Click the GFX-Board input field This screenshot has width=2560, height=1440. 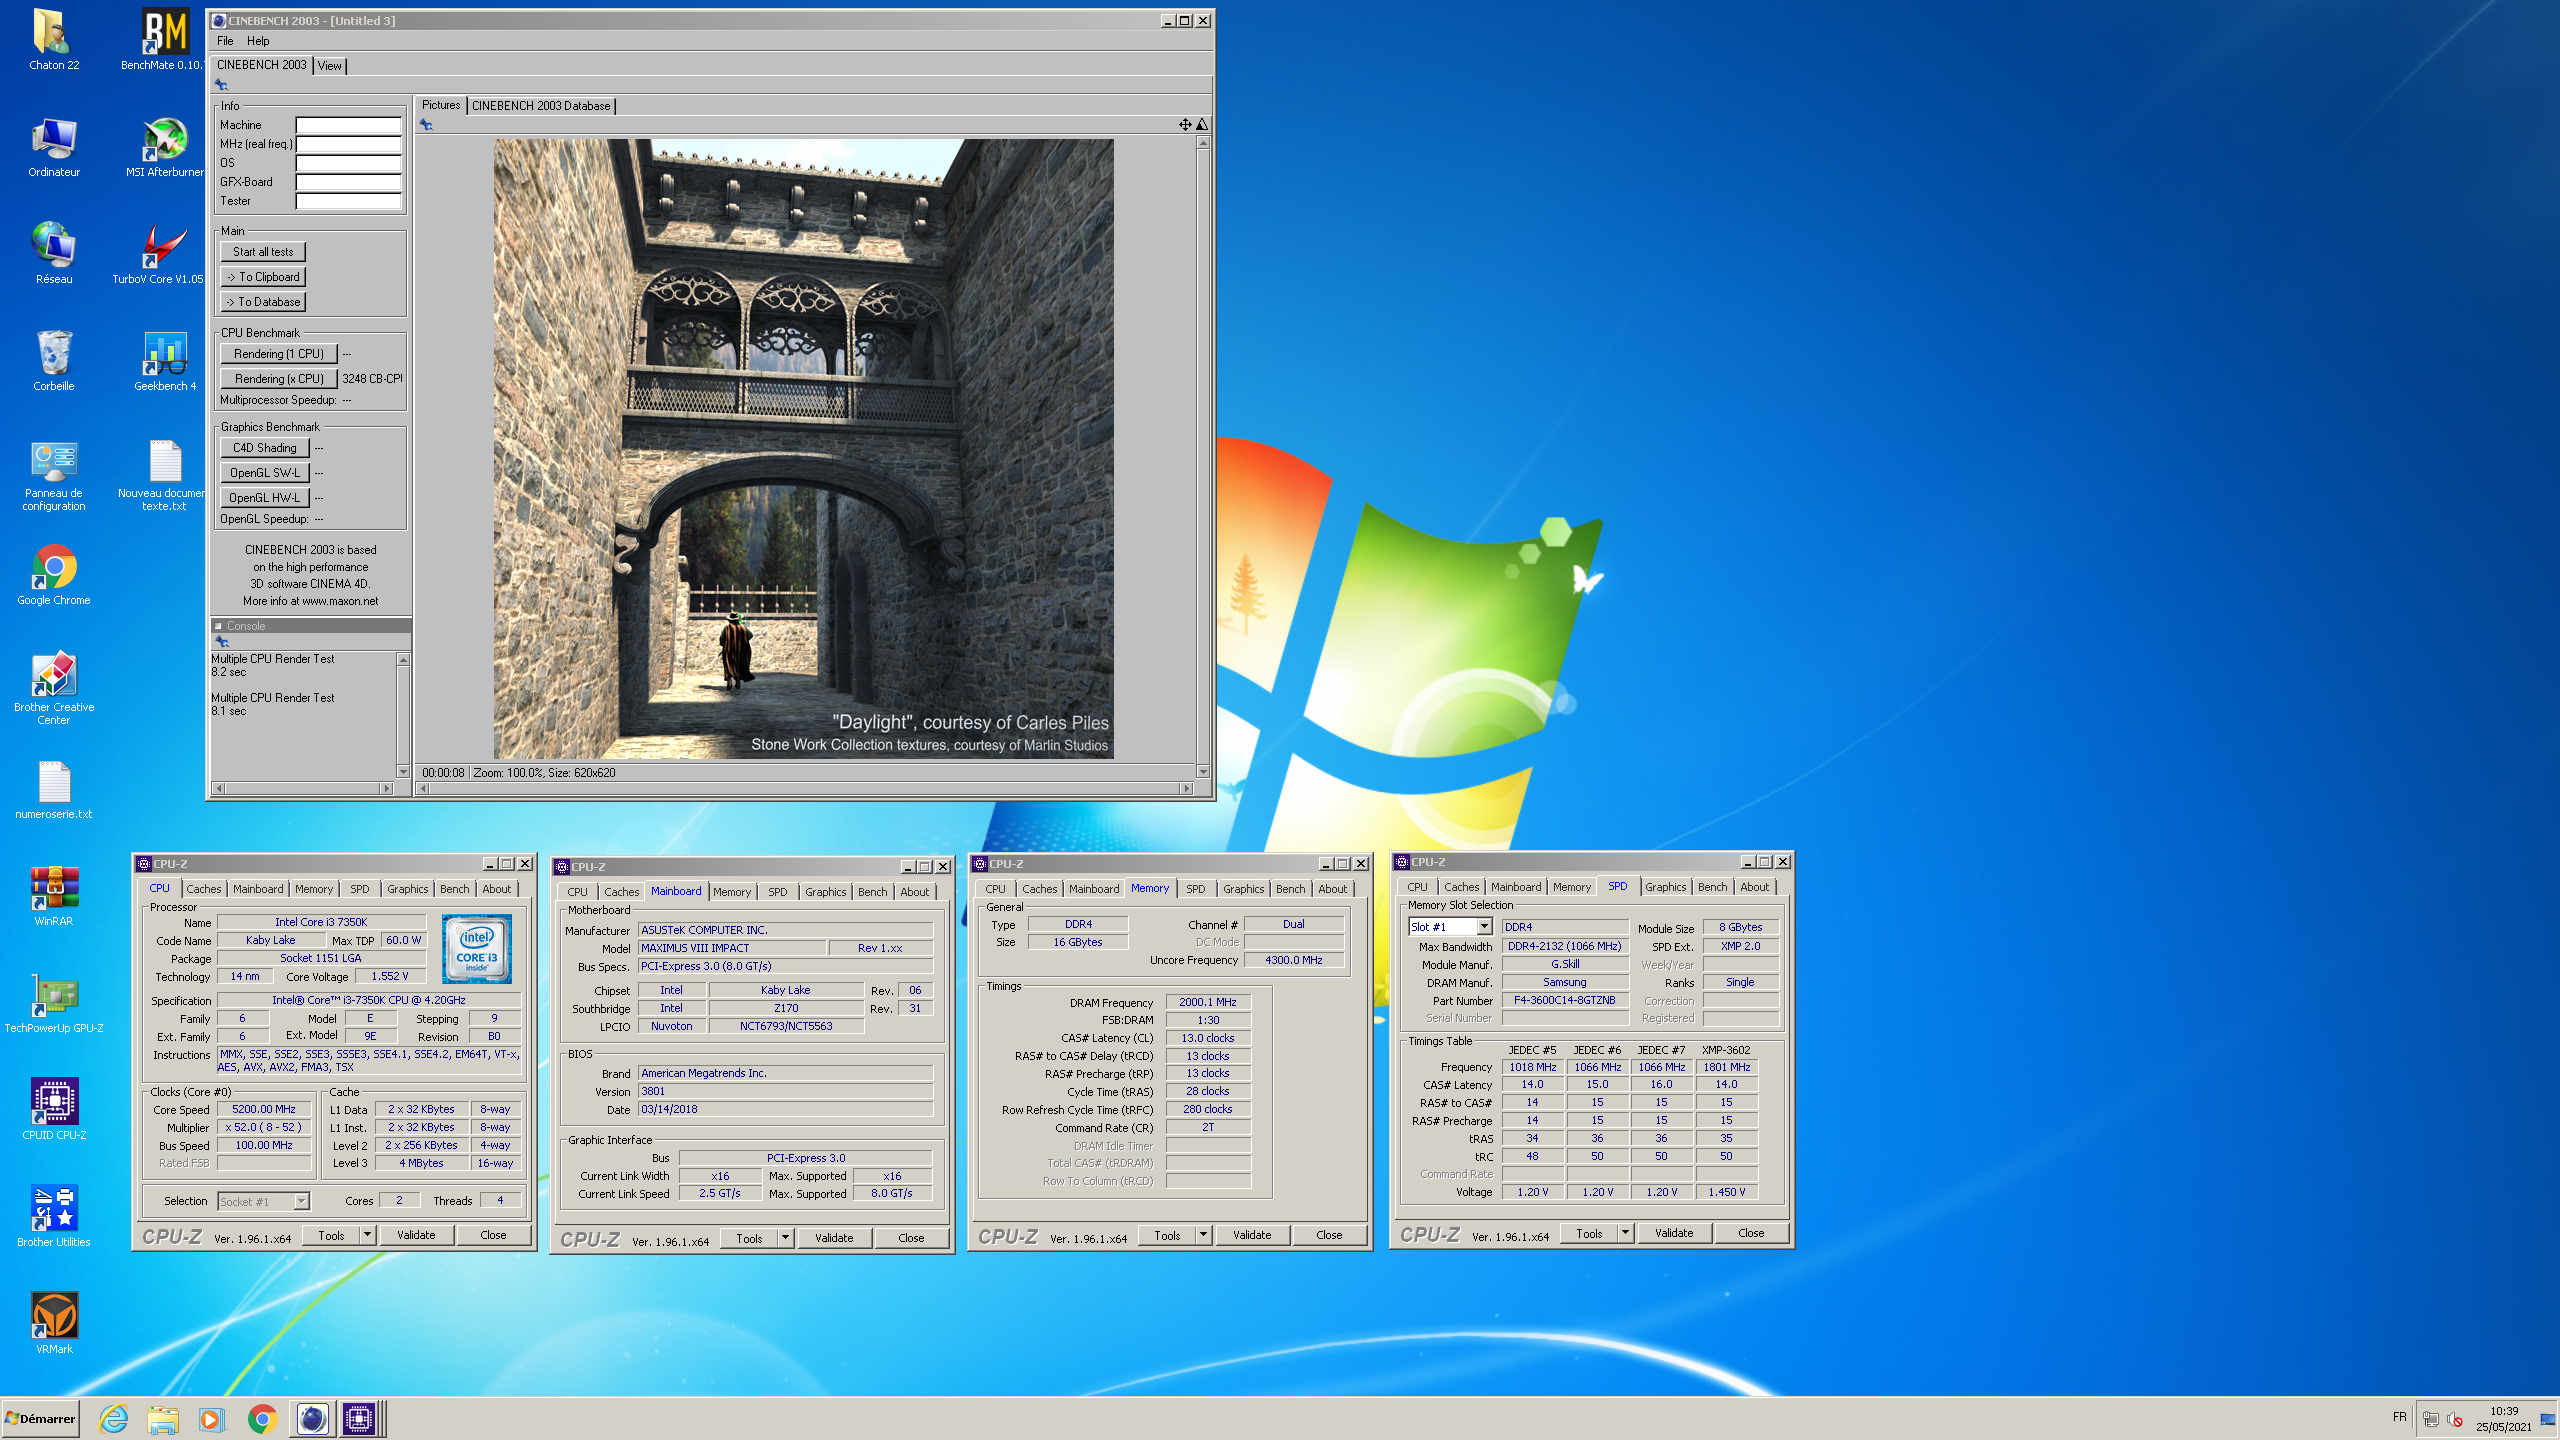point(348,182)
